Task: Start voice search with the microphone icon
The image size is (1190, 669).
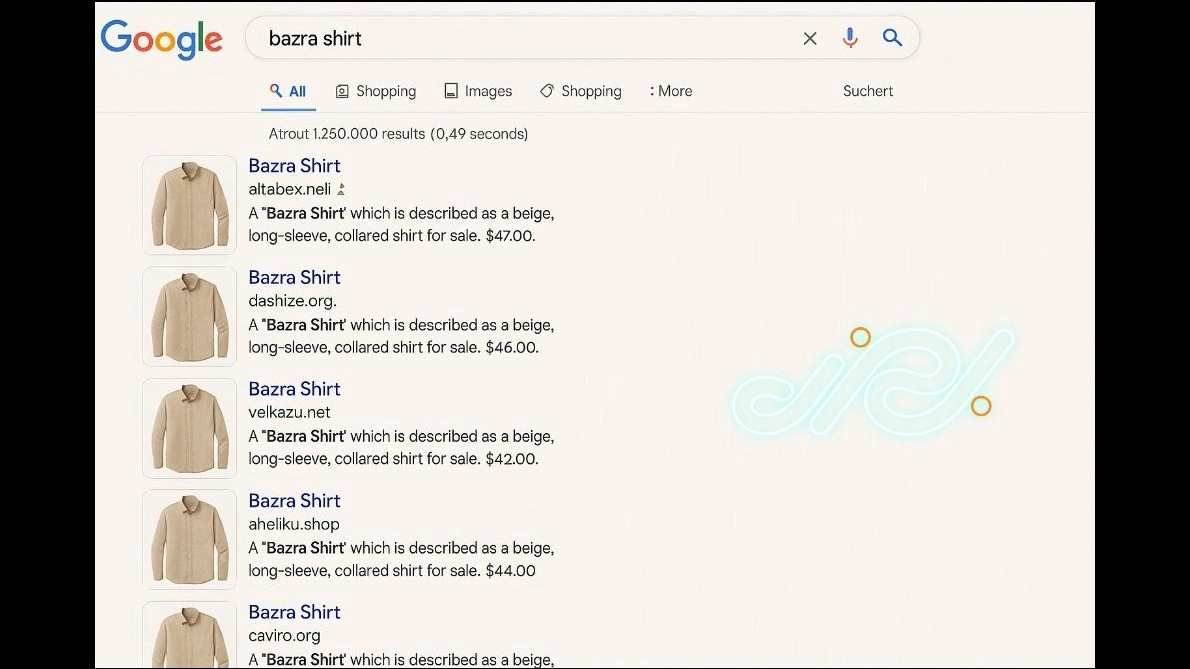Action: [850, 38]
